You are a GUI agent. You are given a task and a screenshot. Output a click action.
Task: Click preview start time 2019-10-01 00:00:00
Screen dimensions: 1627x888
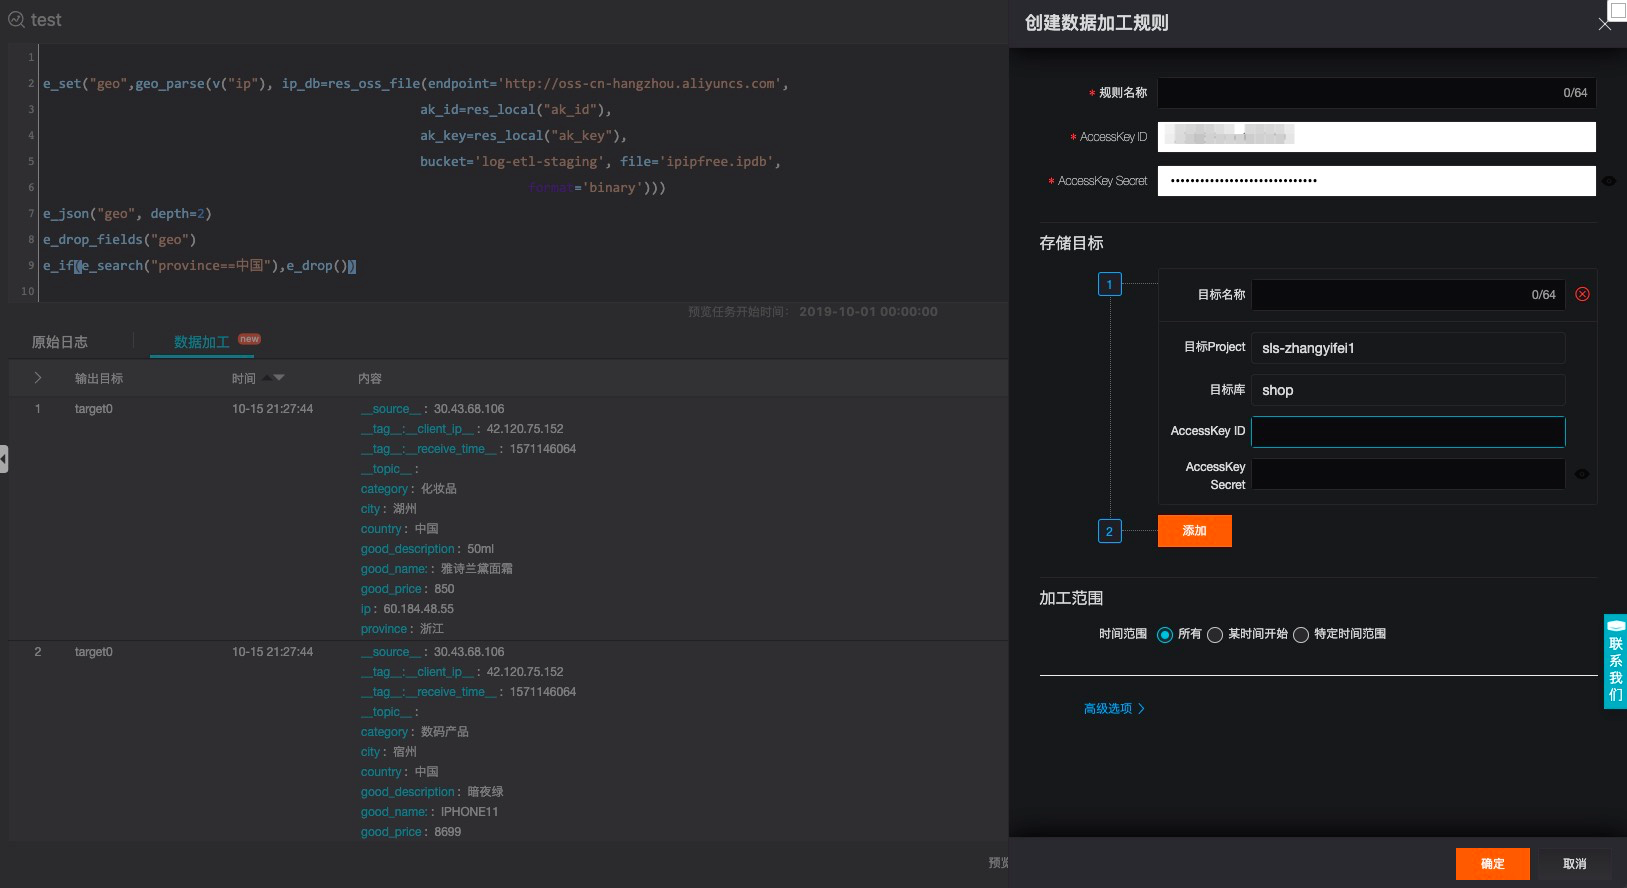868,312
